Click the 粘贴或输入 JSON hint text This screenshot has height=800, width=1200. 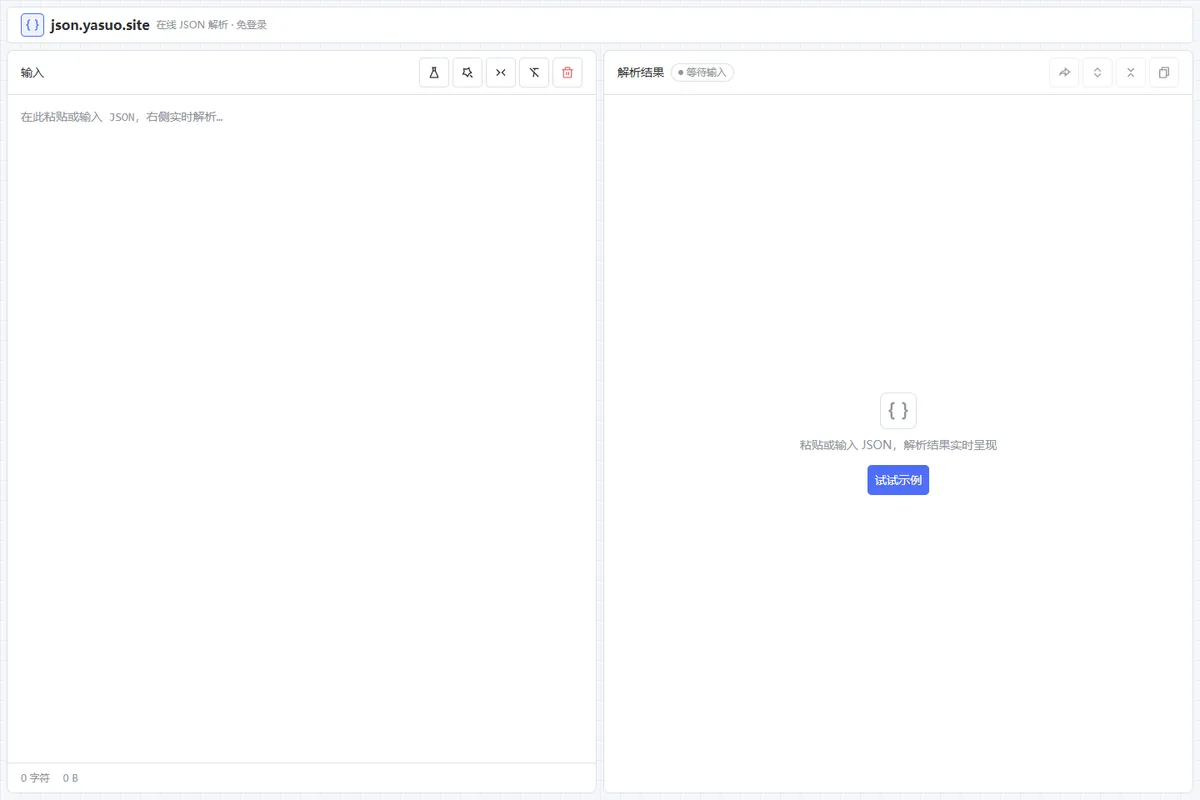[898, 445]
